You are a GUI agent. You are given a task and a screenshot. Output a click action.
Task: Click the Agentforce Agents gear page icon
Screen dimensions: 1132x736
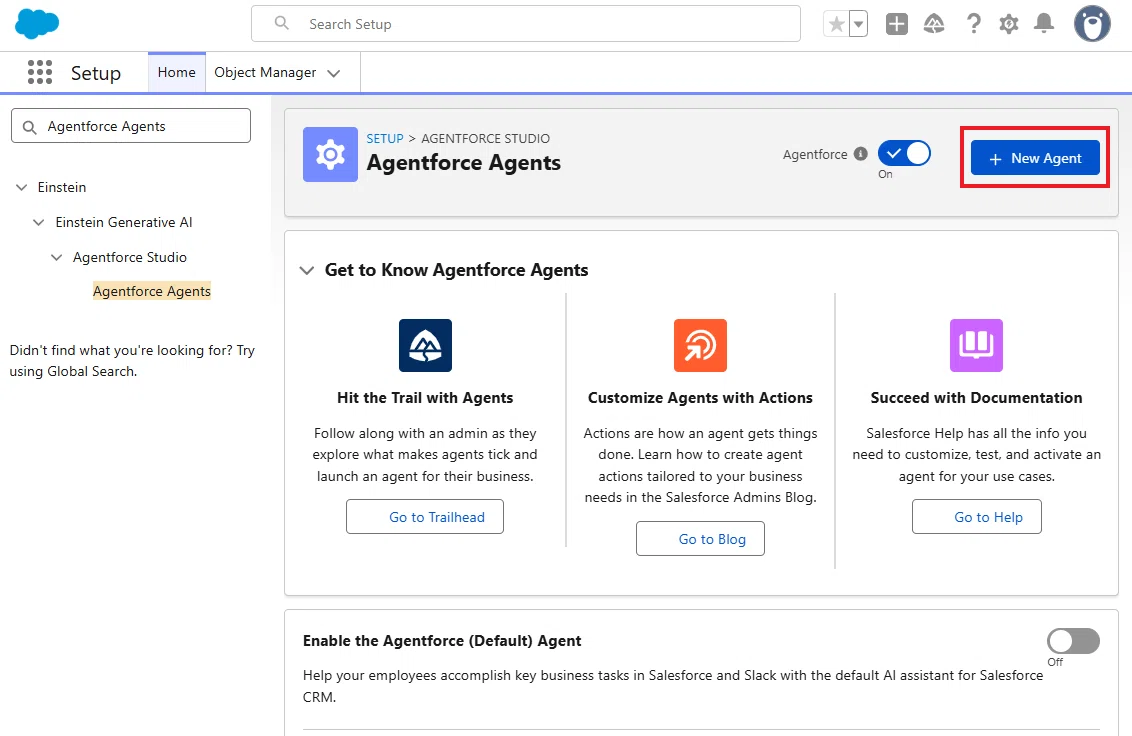330,155
